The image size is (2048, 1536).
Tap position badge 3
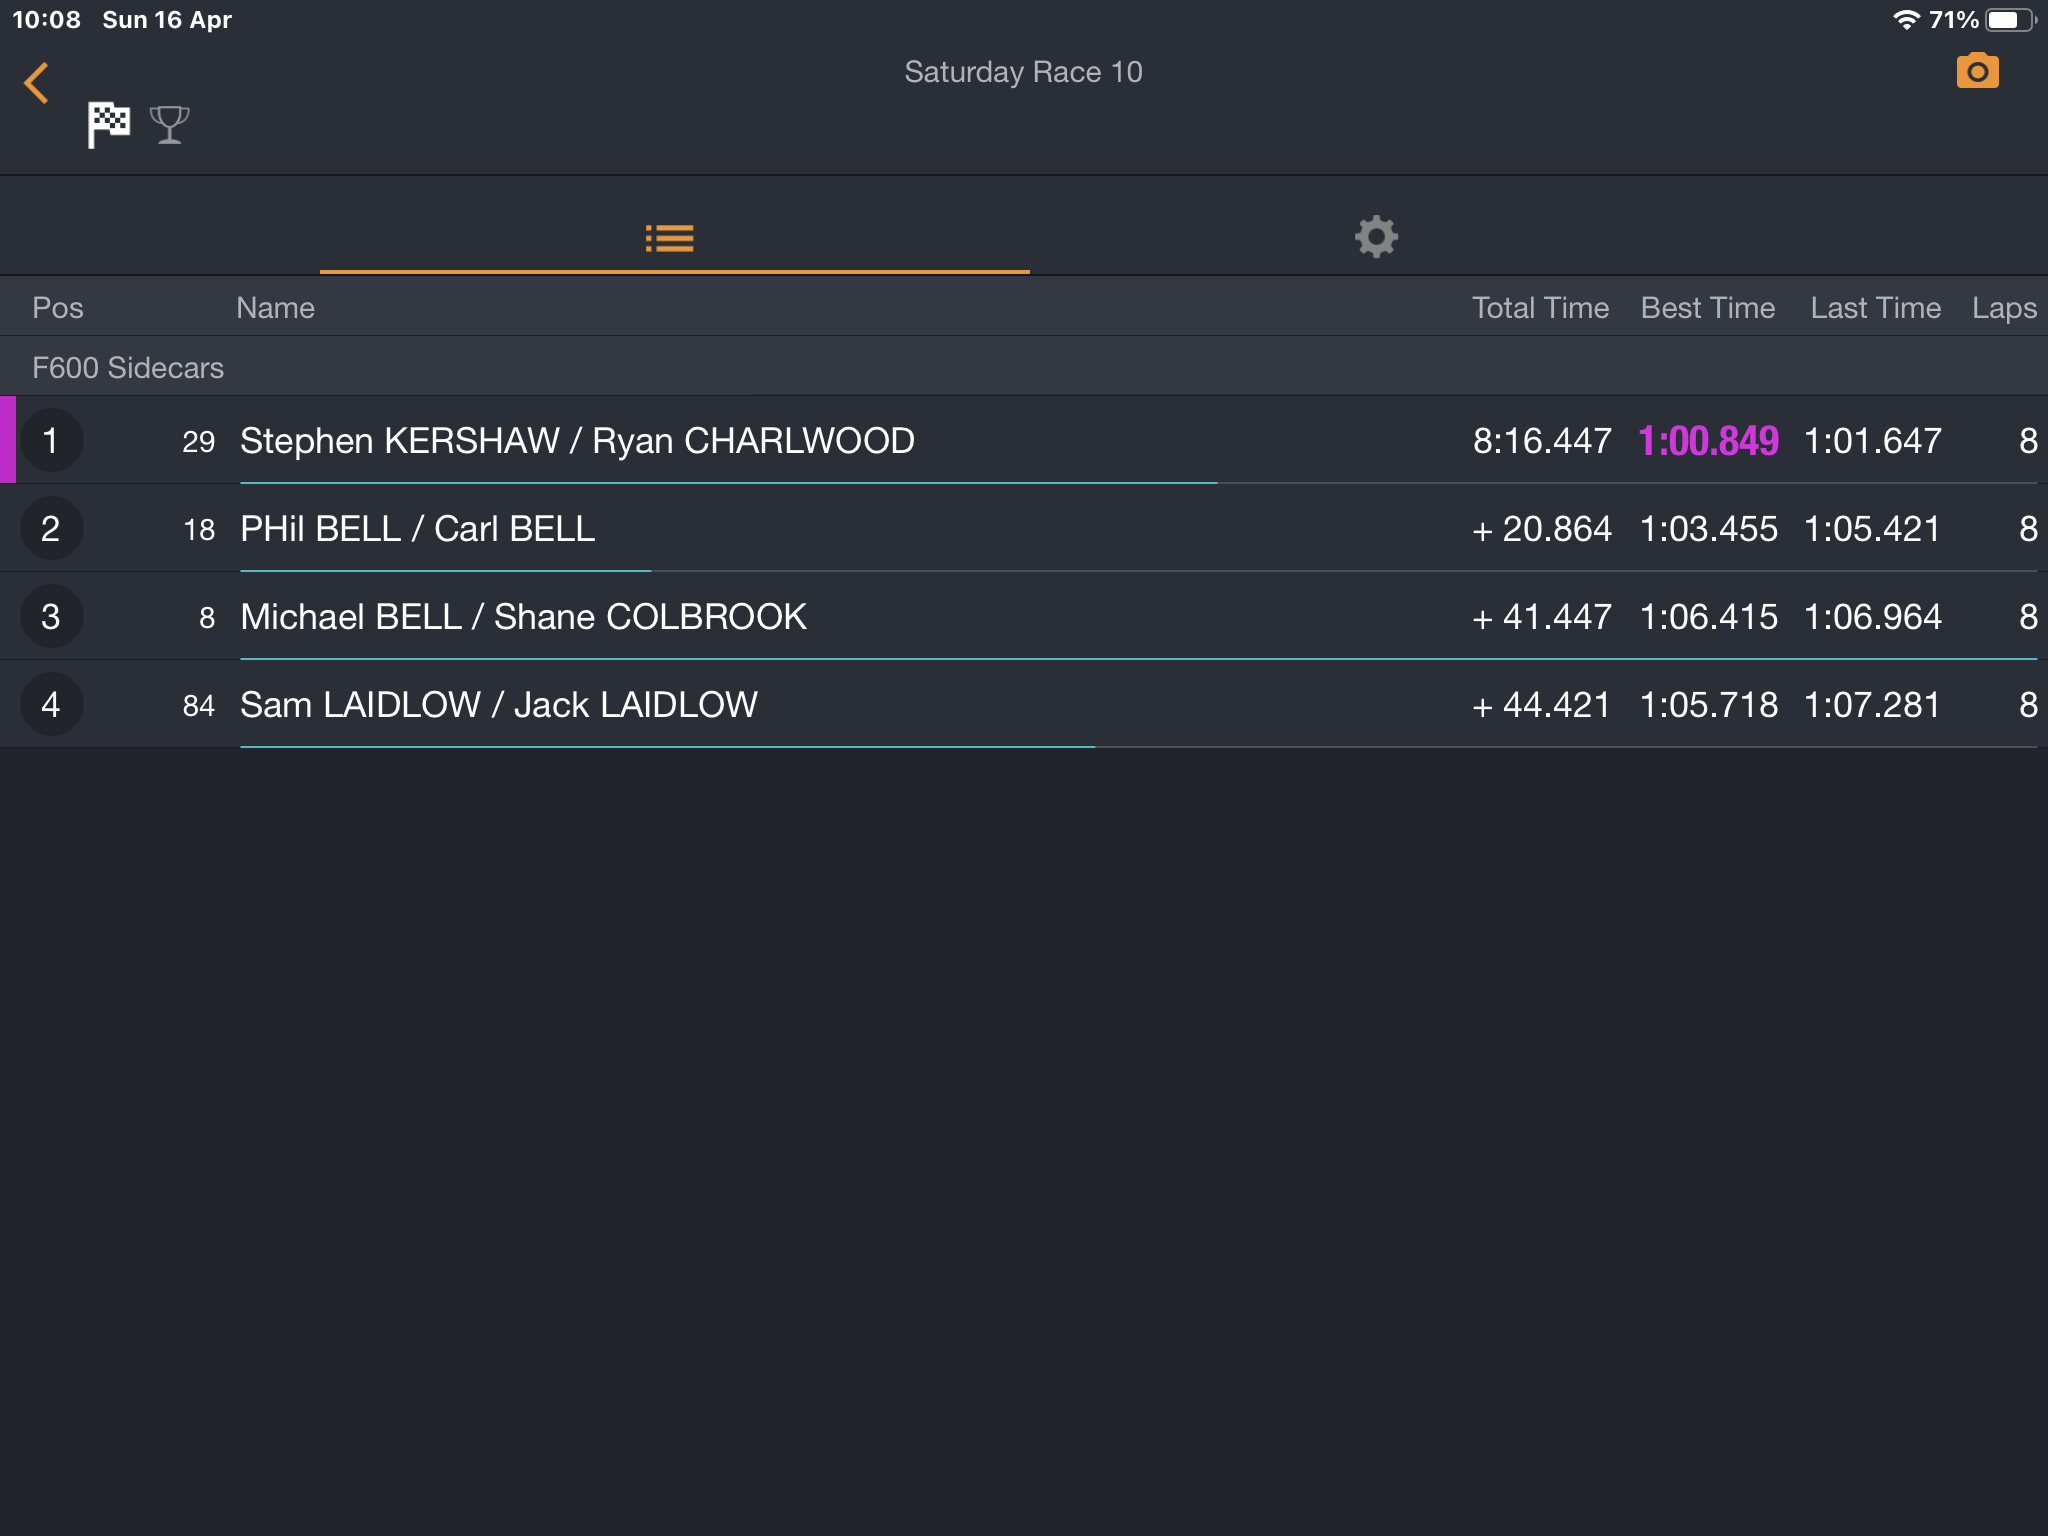51,616
